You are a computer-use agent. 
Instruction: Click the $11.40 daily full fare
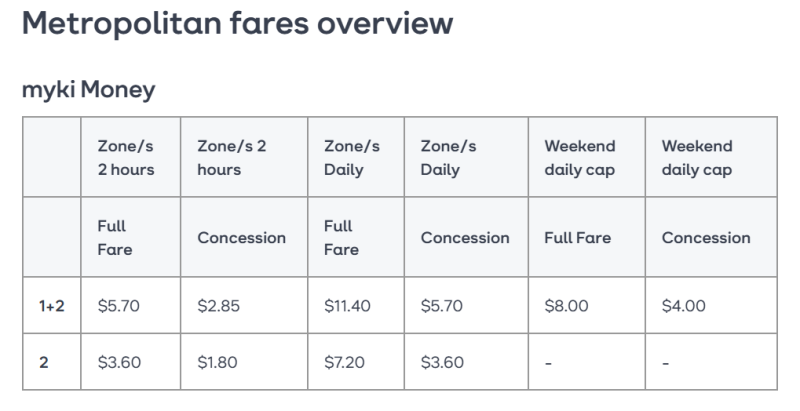pyautogui.click(x=347, y=305)
